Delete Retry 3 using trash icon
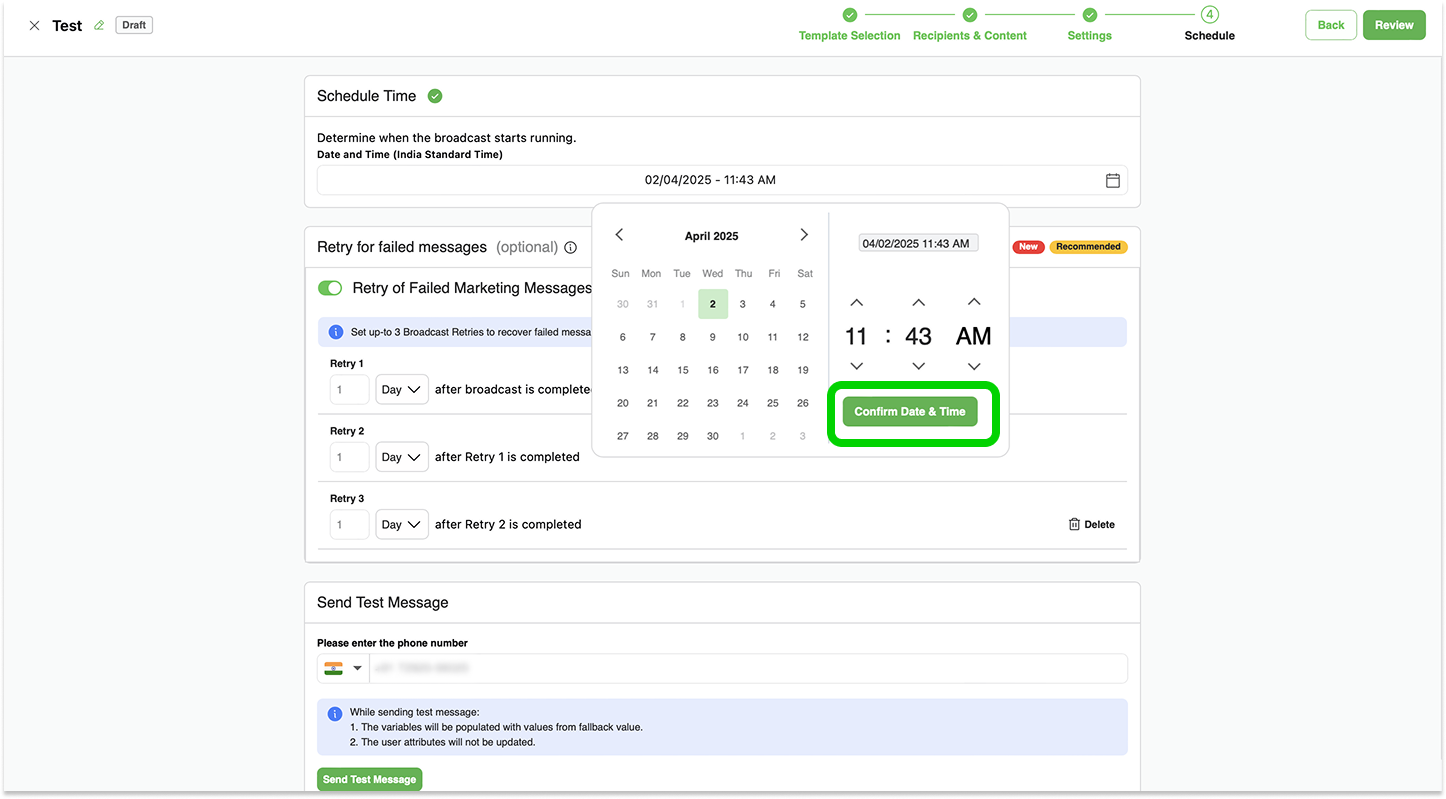 pos(1074,524)
